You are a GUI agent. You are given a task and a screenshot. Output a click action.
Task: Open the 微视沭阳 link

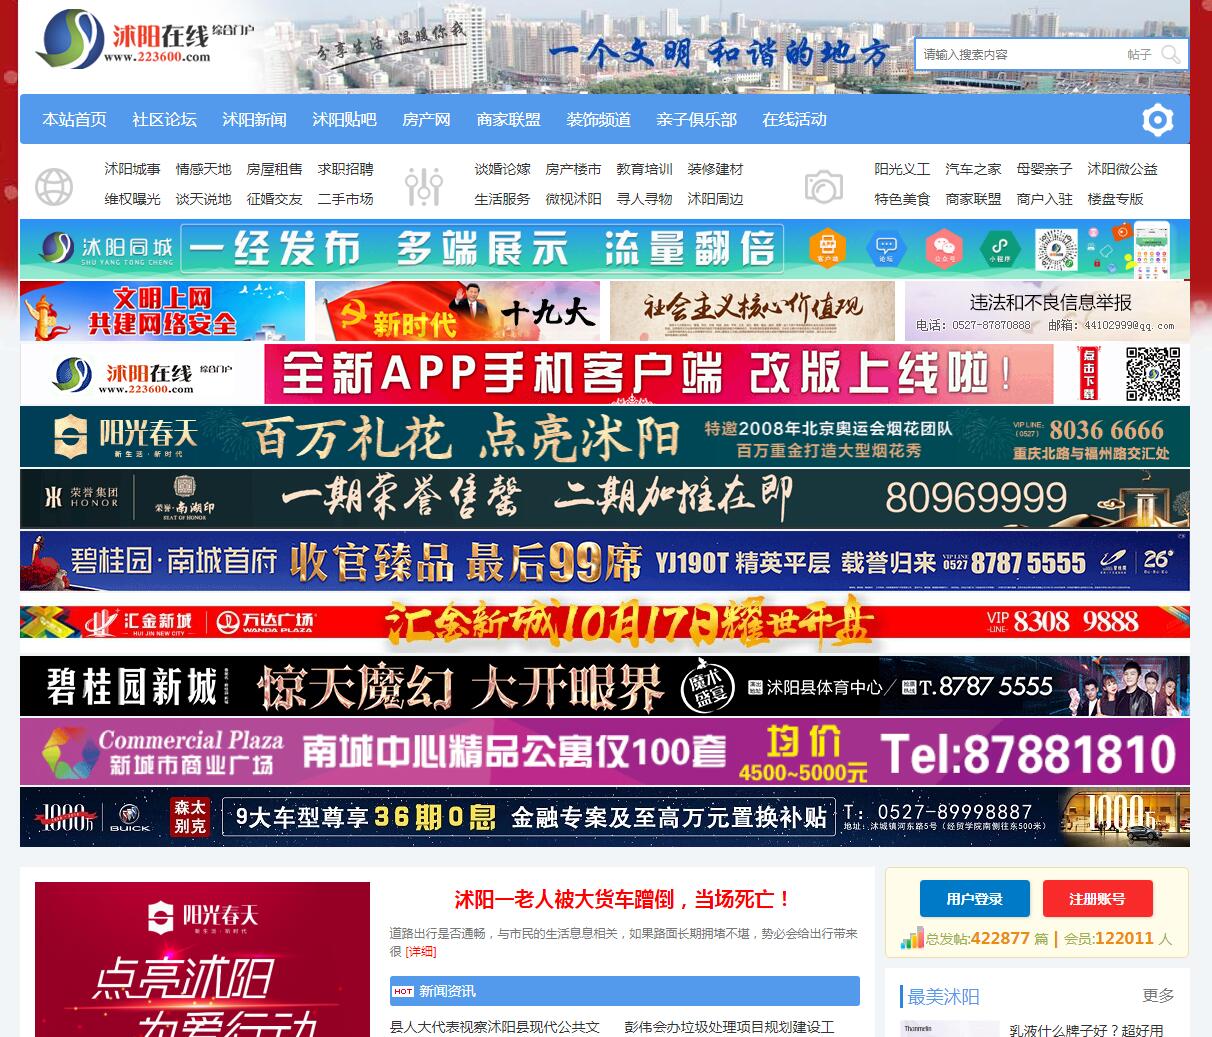point(573,199)
